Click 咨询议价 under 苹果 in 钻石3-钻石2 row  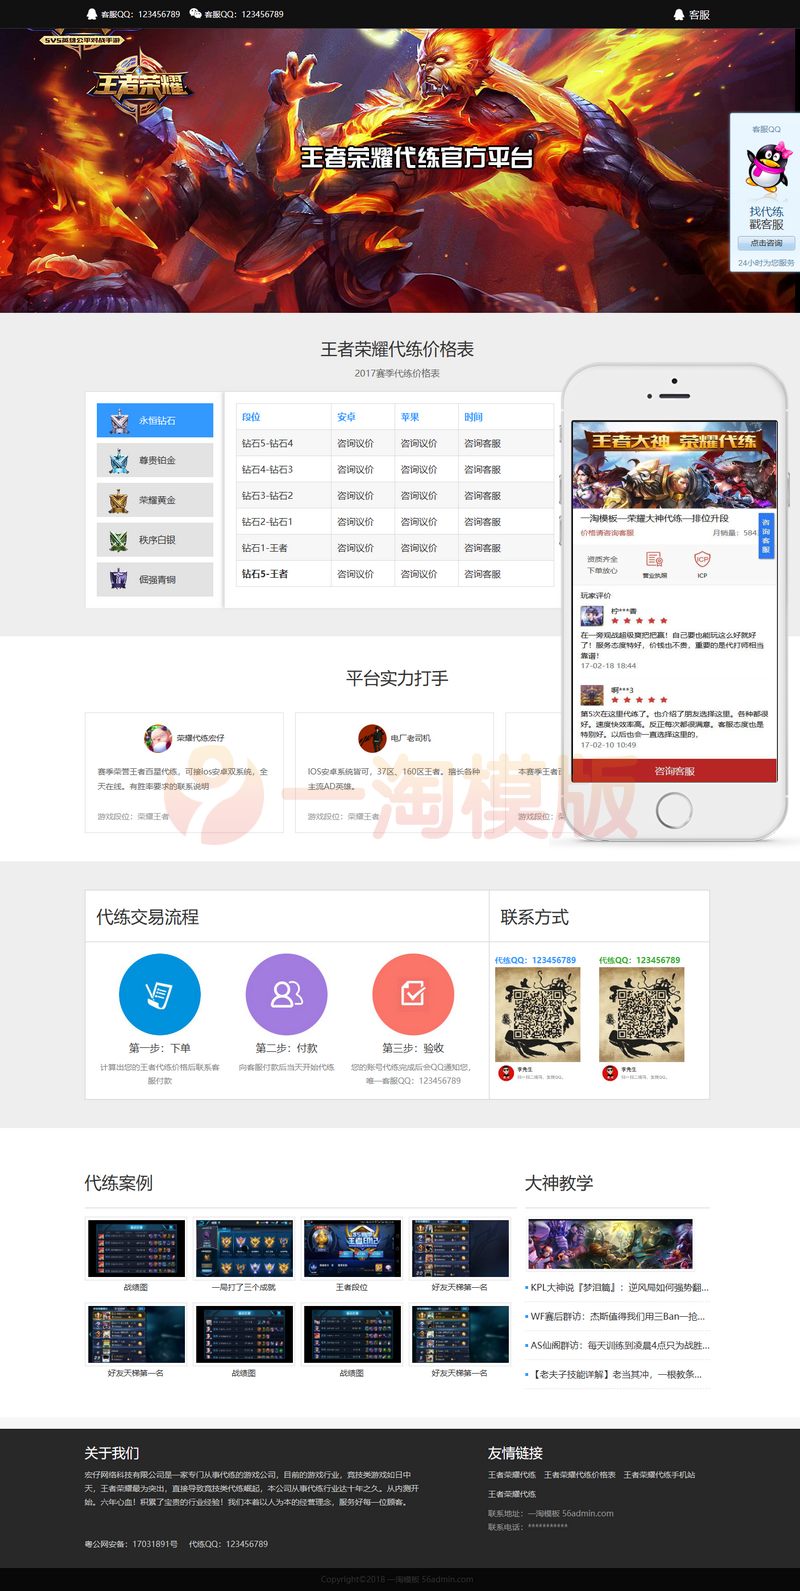point(419,496)
